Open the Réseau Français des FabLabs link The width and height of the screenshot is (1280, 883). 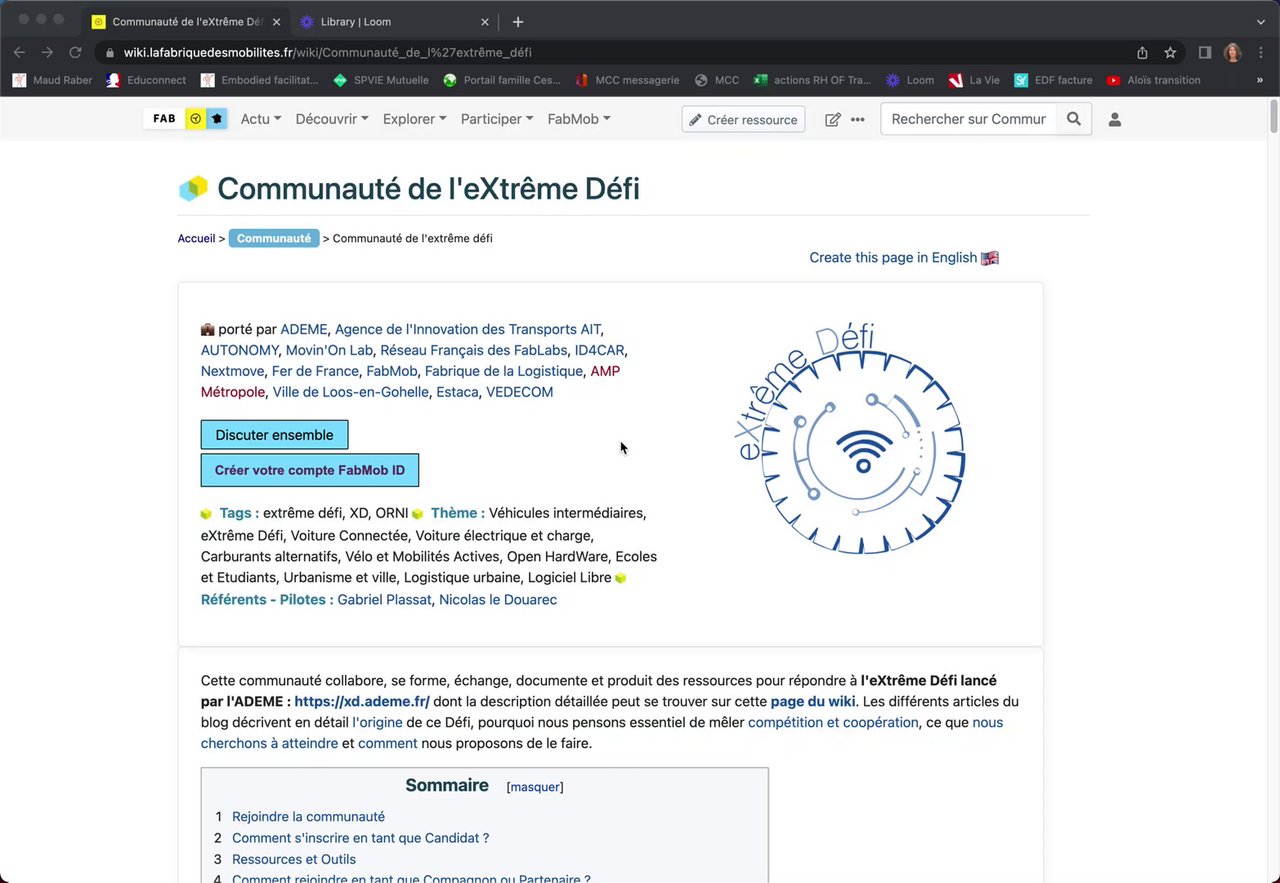coord(474,350)
